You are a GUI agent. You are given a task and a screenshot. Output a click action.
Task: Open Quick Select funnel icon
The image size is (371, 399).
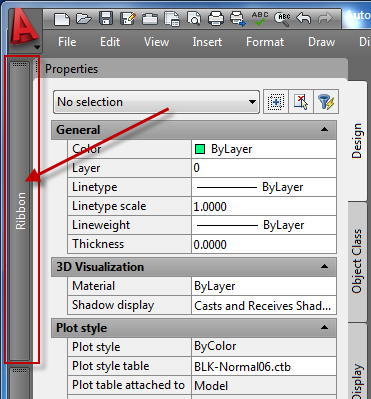tap(326, 101)
